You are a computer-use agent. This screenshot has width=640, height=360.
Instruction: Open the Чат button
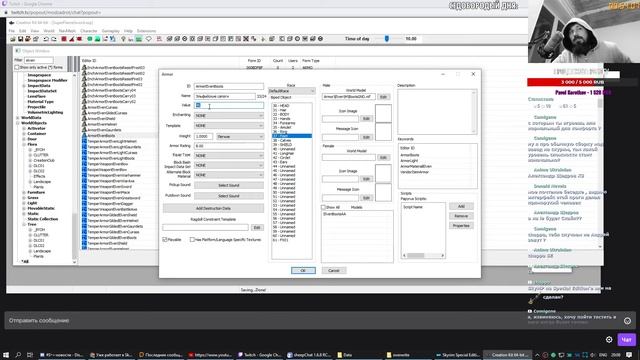tap(626, 340)
